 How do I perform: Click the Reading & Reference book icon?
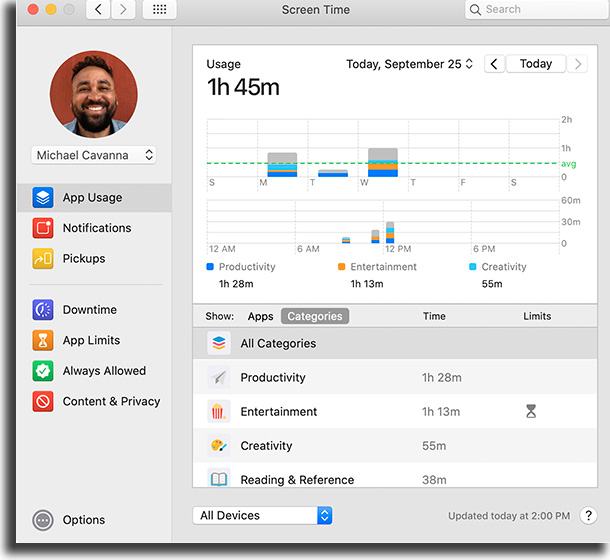219,478
